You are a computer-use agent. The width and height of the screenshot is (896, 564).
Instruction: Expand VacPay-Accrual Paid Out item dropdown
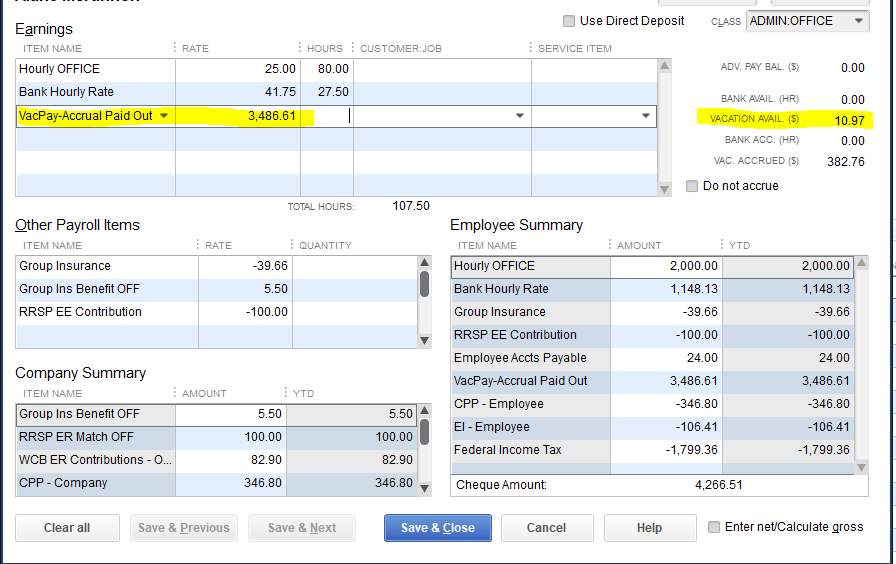pyautogui.click(x=164, y=116)
